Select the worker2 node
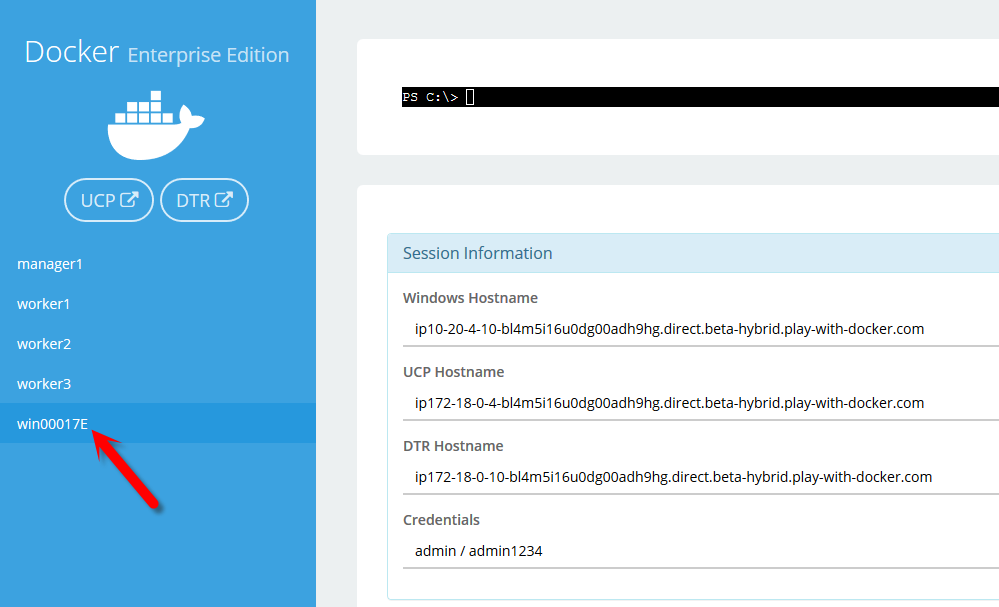The image size is (999, 607). pos(158,344)
